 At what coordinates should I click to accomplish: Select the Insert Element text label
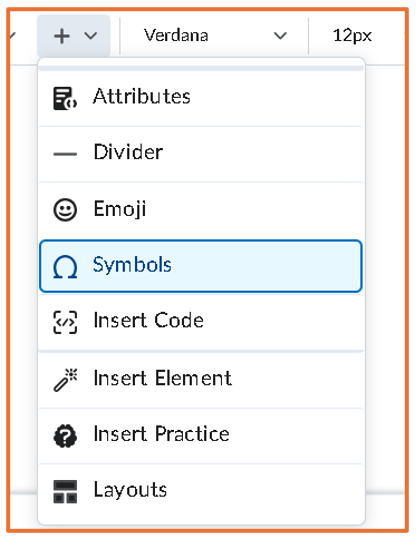coord(163,378)
